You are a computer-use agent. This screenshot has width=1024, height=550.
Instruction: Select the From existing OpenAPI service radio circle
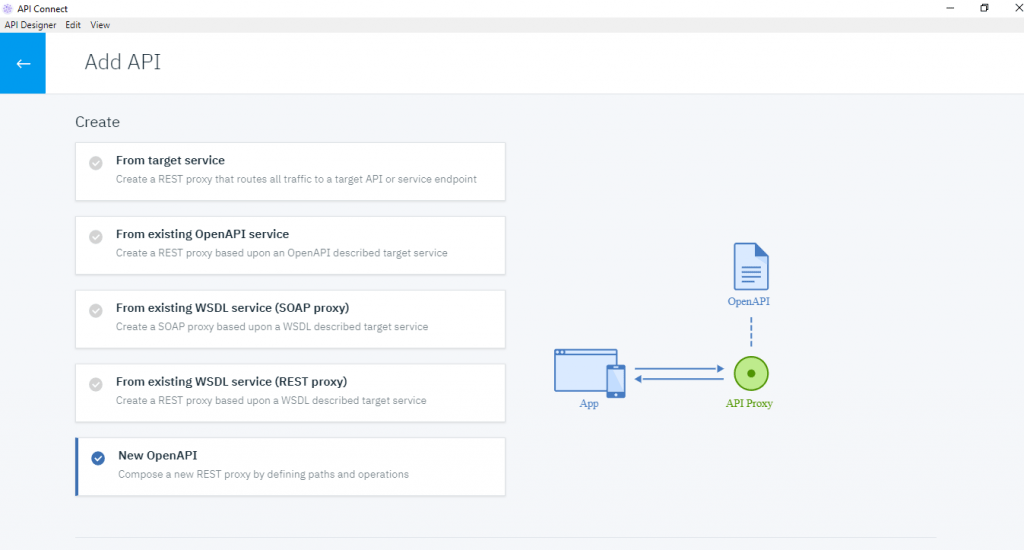[x=96, y=236]
